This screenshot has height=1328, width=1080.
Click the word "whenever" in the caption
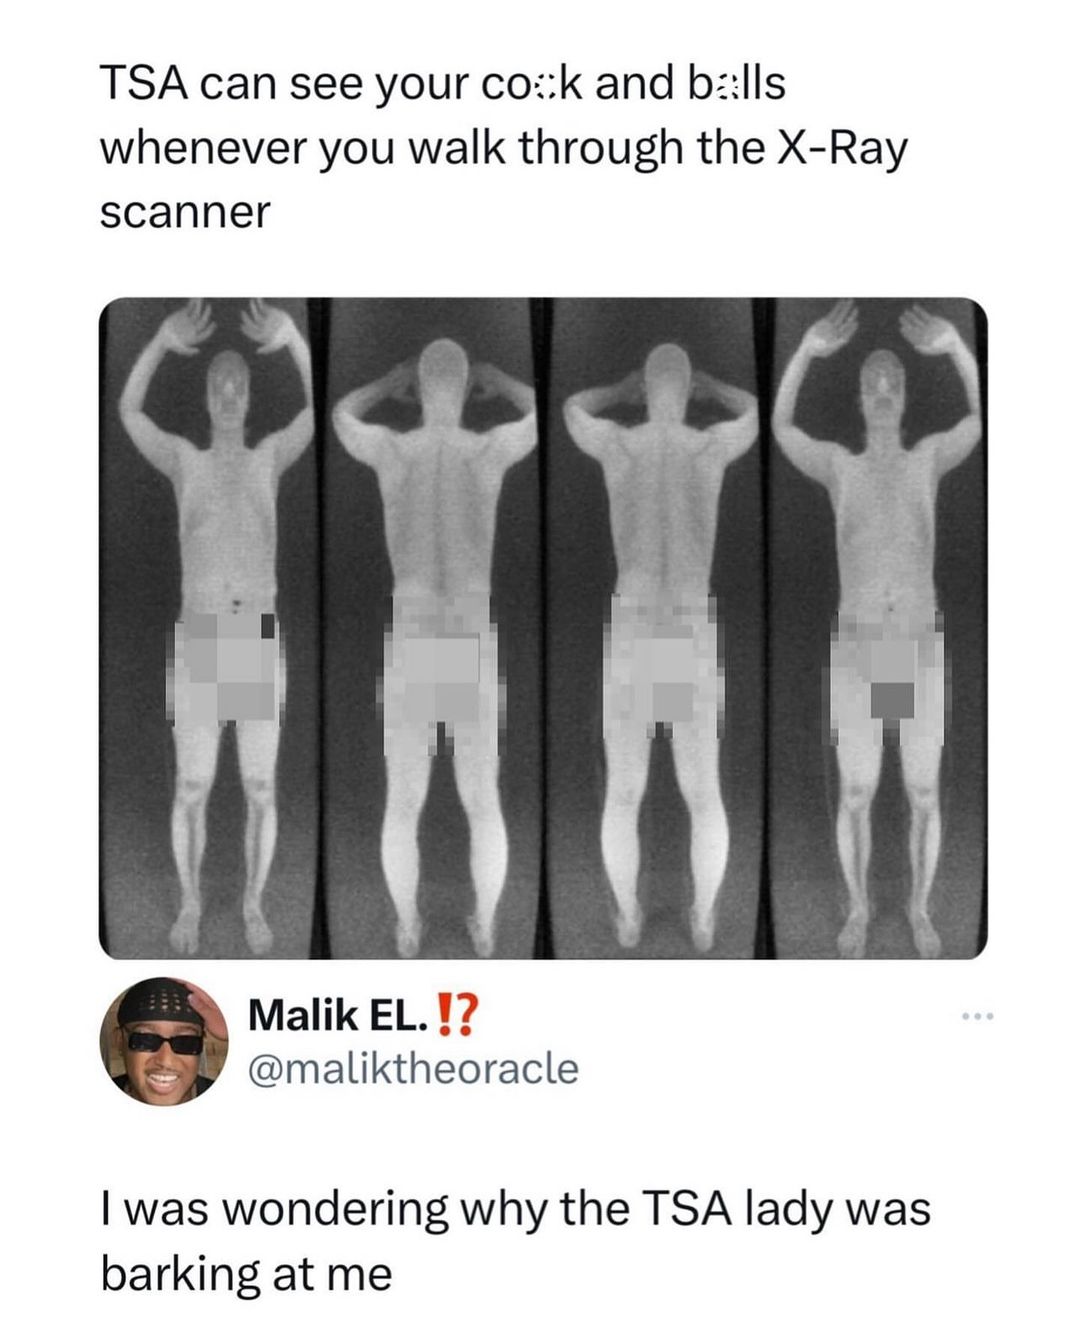204,148
